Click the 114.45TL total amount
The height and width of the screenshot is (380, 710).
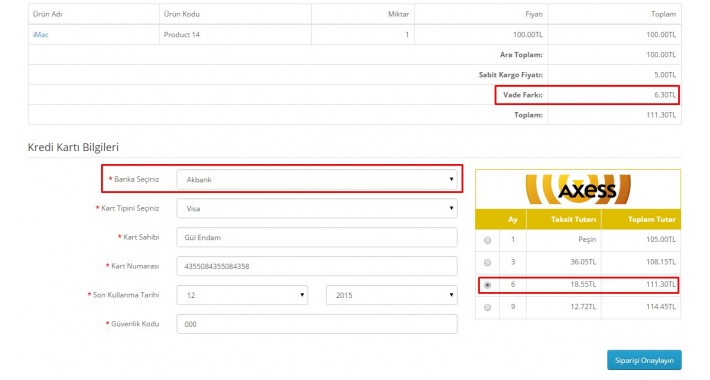(x=661, y=307)
